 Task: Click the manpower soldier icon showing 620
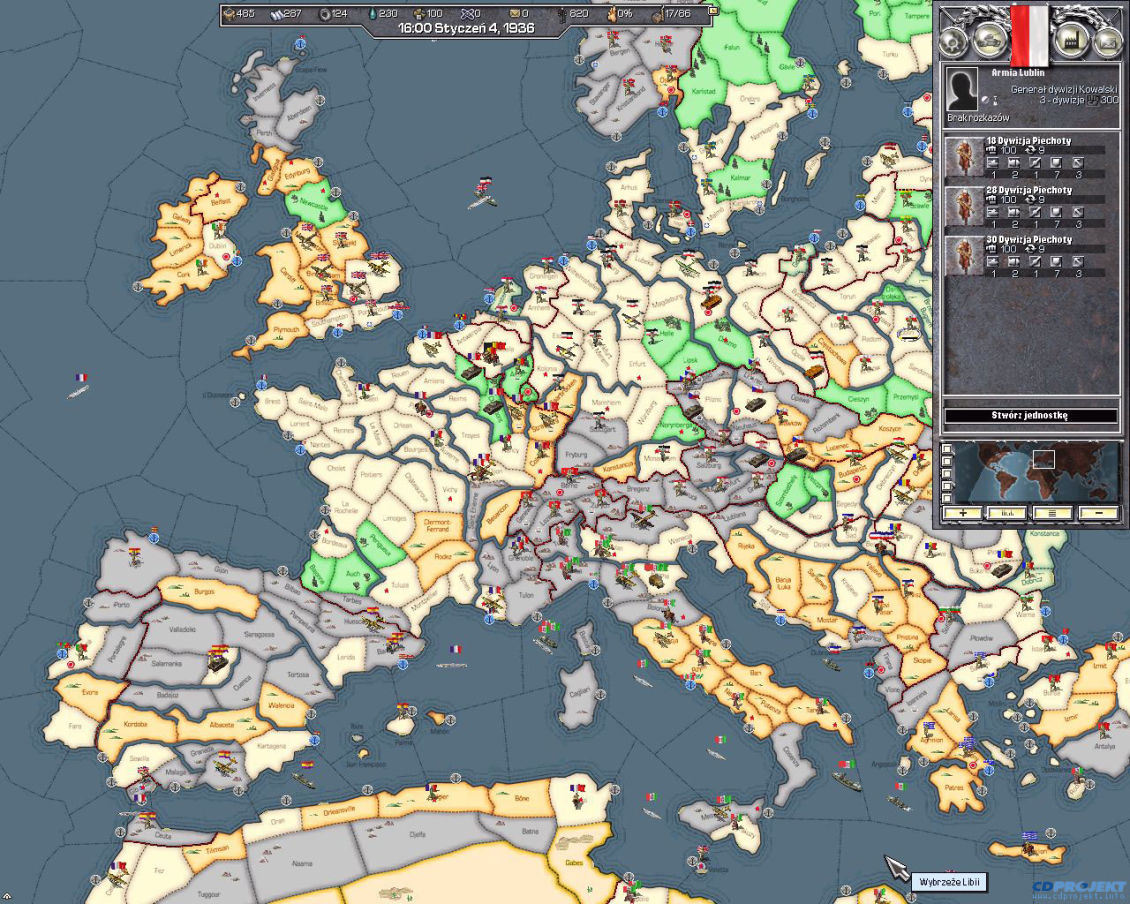pyautogui.click(x=562, y=14)
